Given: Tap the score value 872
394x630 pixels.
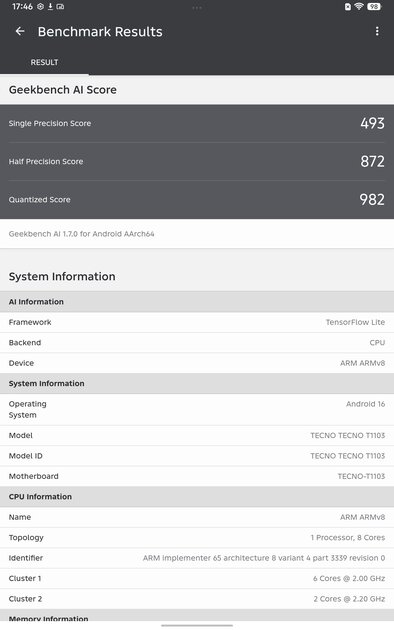Looking at the screenshot, I should (372, 162).
